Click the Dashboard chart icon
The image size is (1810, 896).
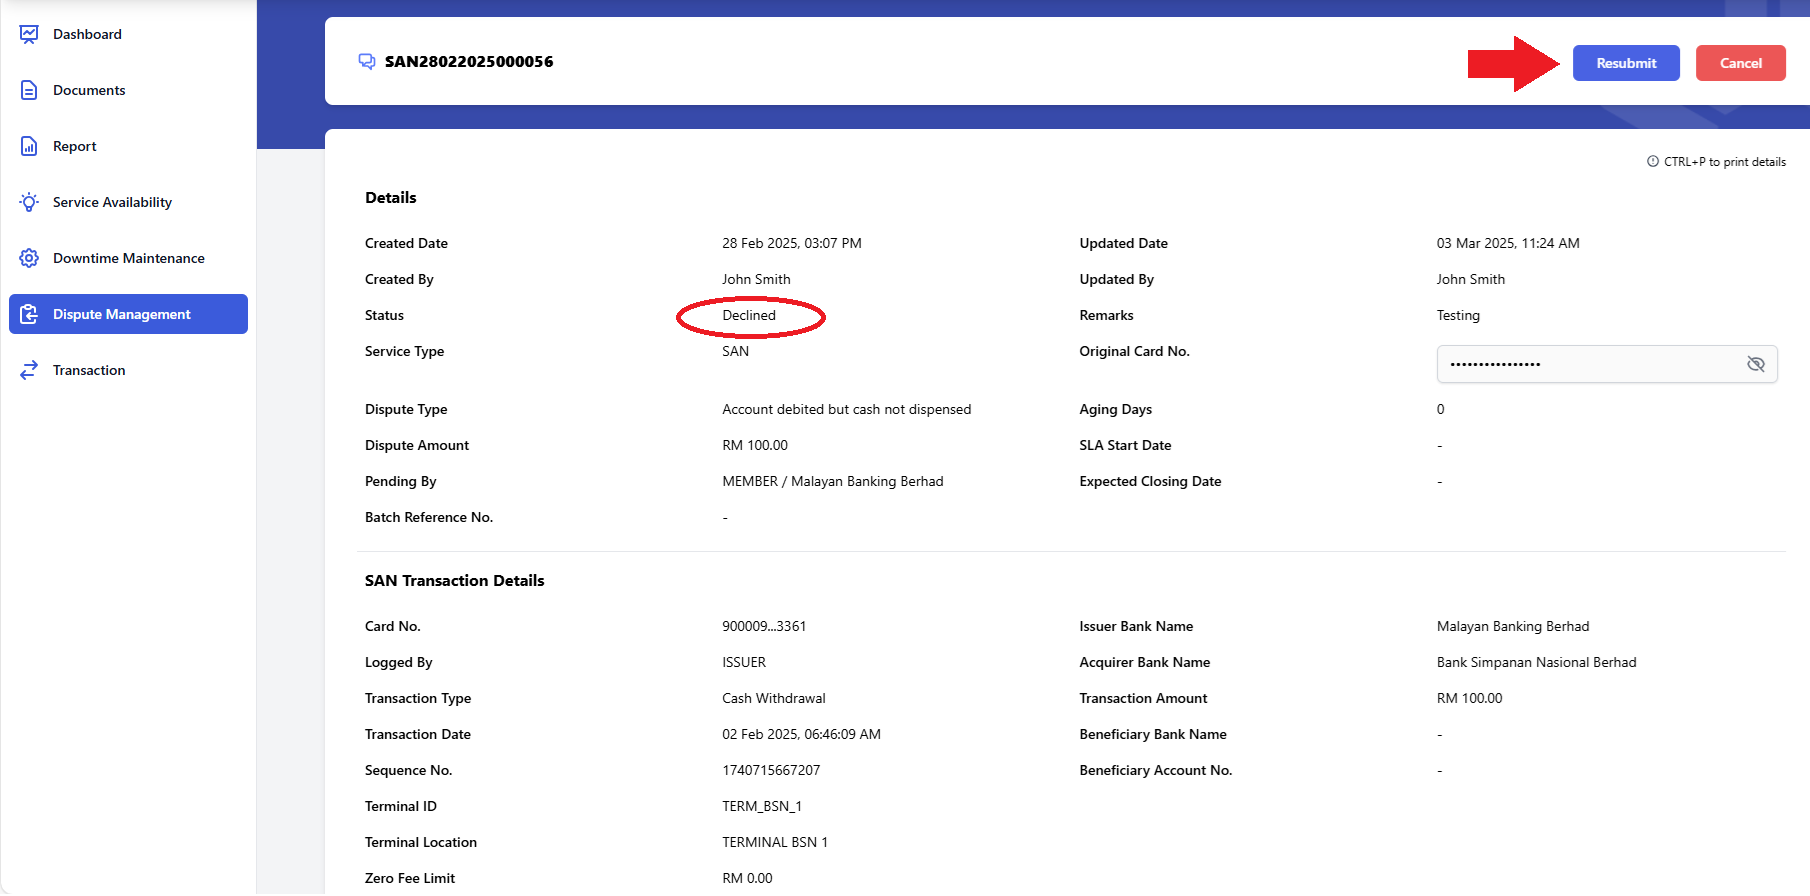tap(29, 34)
